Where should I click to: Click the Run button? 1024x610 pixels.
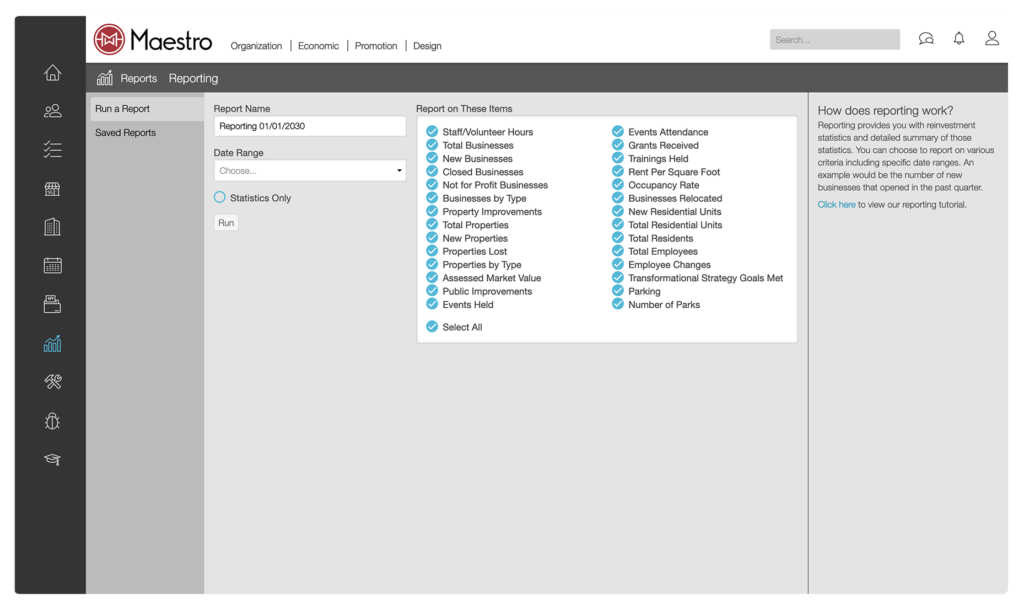click(225, 222)
